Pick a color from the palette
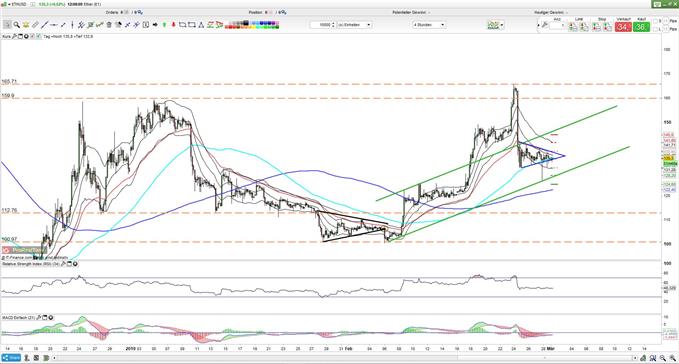Image resolution: width=679 pixels, height=364 pixels. pos(252,25)
